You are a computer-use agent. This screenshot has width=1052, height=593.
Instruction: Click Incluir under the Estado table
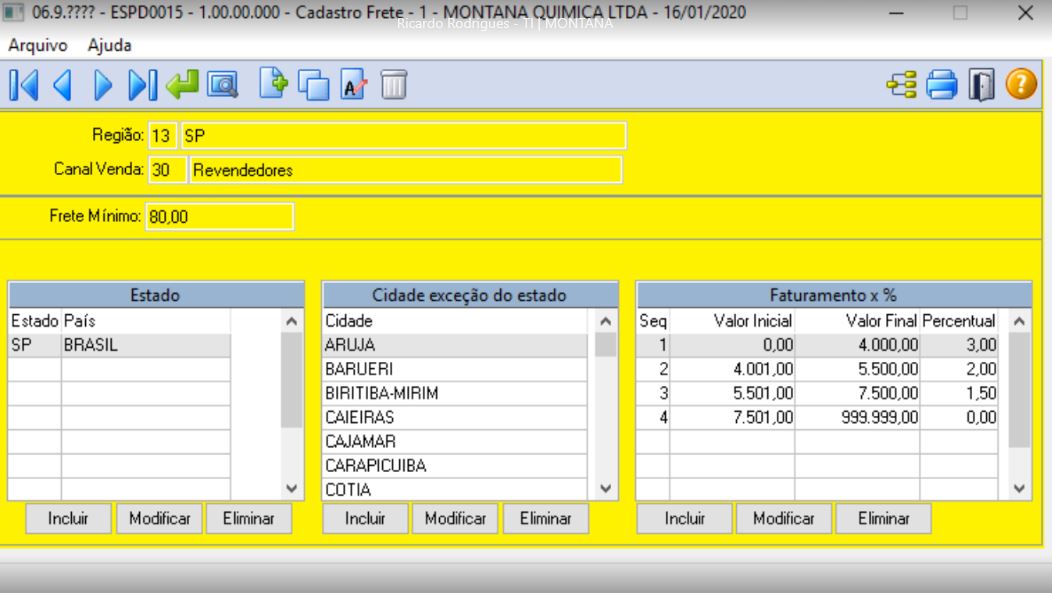pyautogui.click(x=68, y=519)
